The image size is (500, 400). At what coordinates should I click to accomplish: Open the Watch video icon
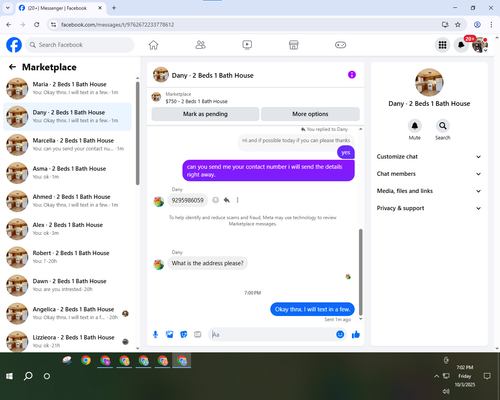point(247,45)
